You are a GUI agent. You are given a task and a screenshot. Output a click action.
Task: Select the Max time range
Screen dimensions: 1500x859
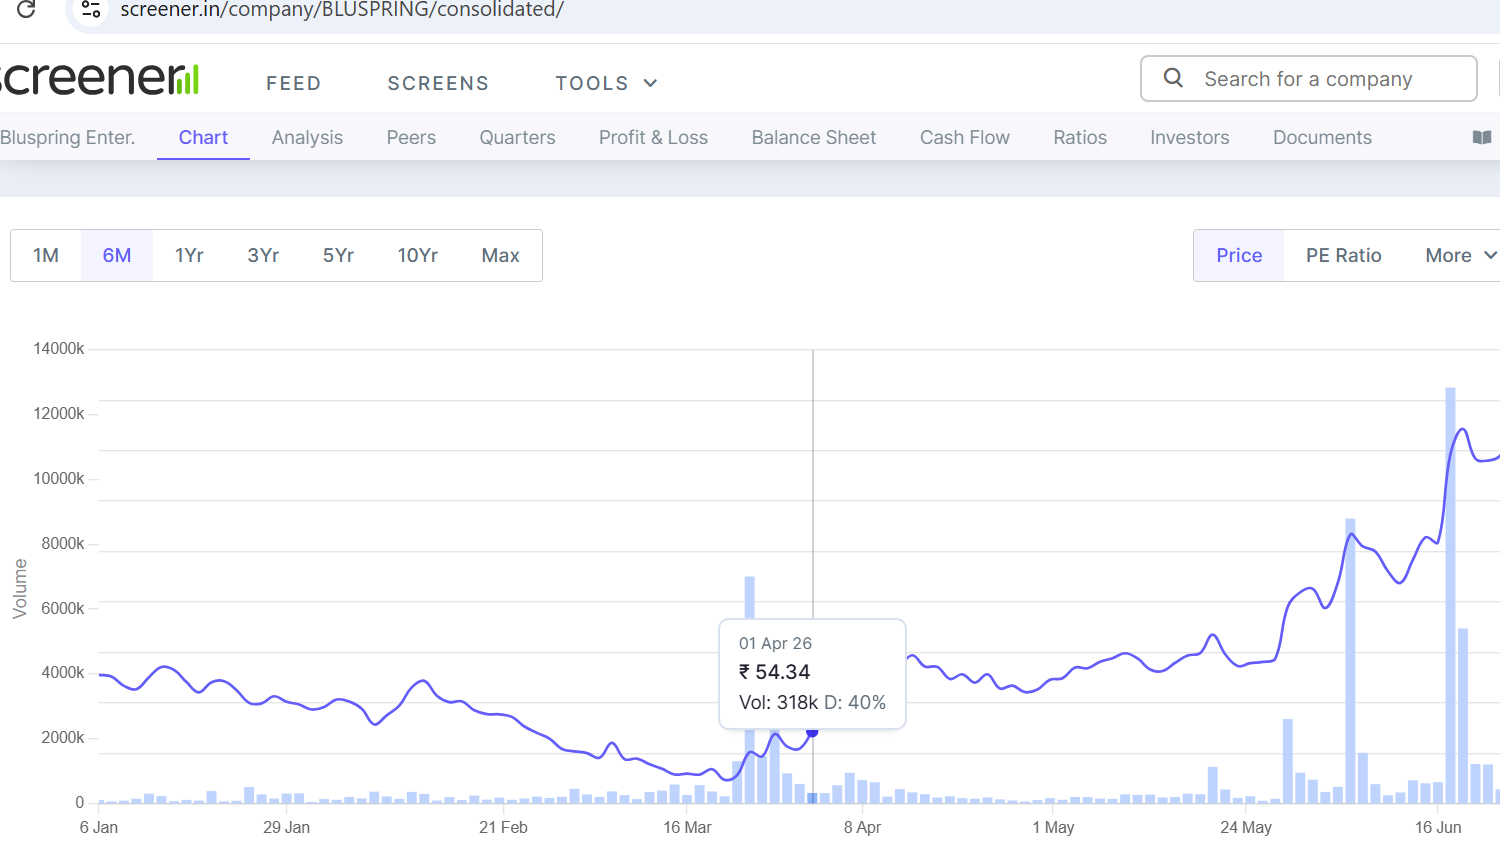(x=500, y=255)
